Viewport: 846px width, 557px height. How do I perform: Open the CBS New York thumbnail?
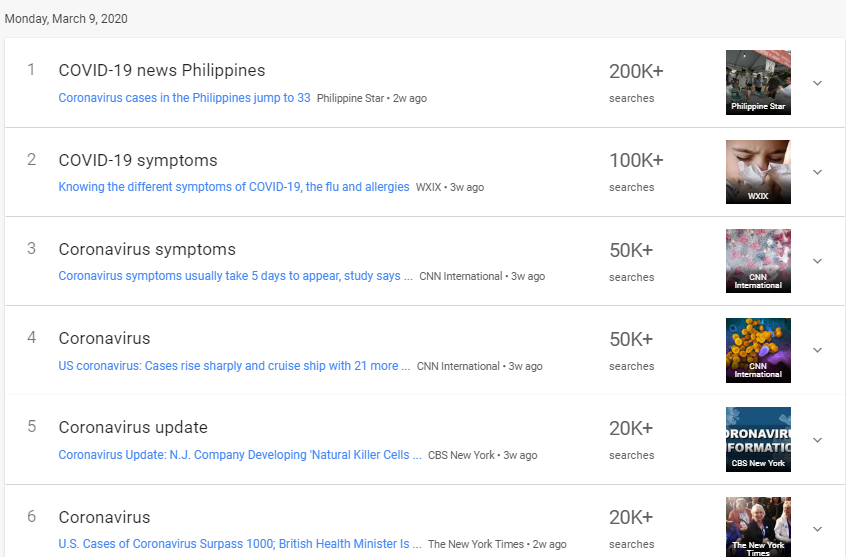point(758,440)
